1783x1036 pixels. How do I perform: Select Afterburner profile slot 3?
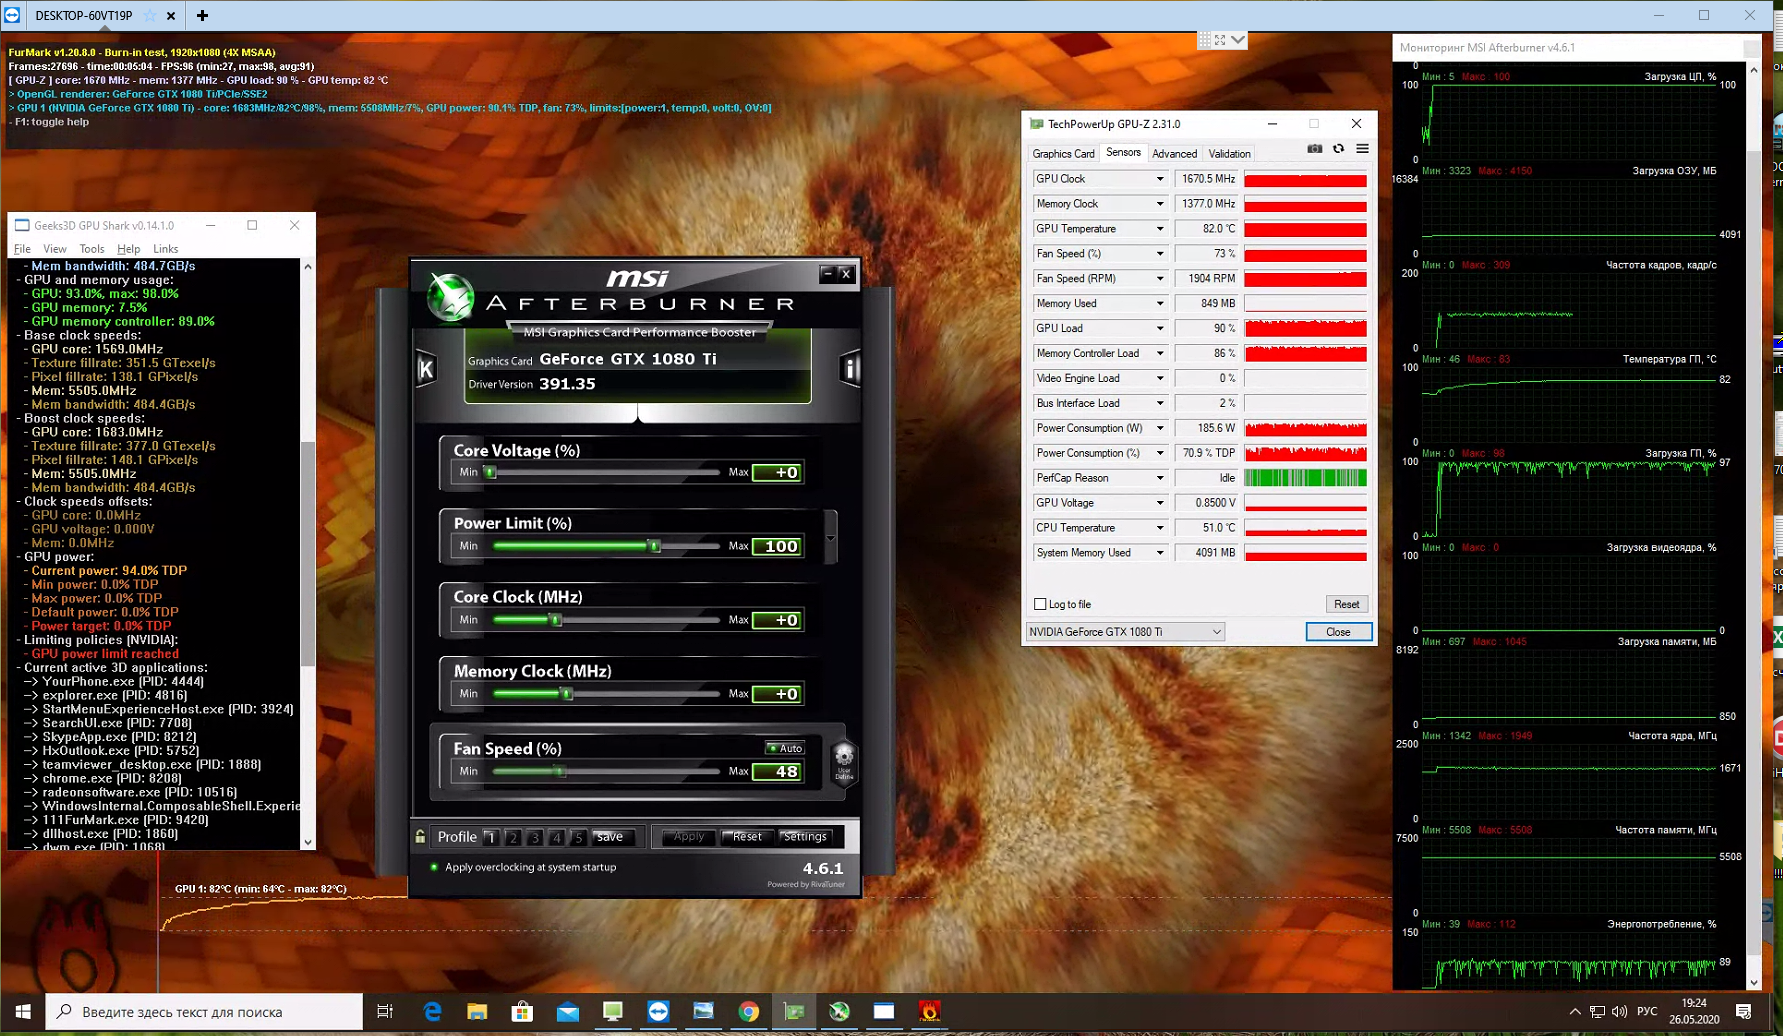pyautogui.click(x=535, y=838)
